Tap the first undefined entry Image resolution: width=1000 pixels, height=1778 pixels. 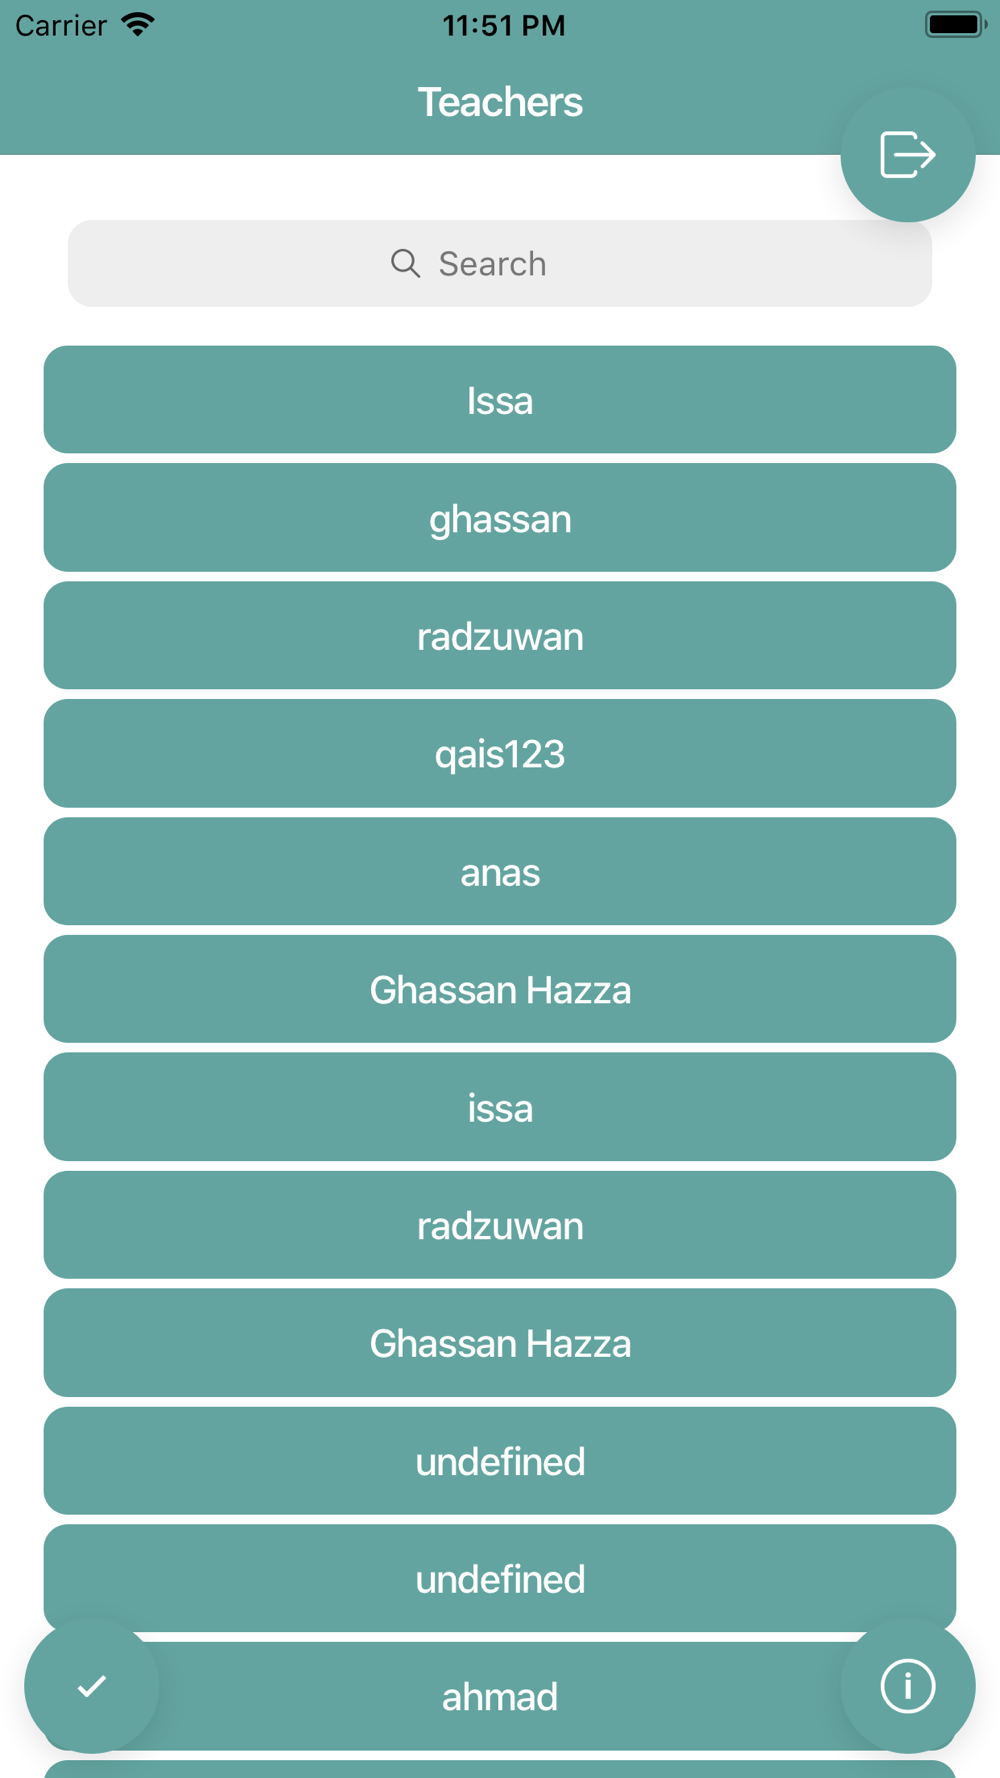(x=500, y=1462)
